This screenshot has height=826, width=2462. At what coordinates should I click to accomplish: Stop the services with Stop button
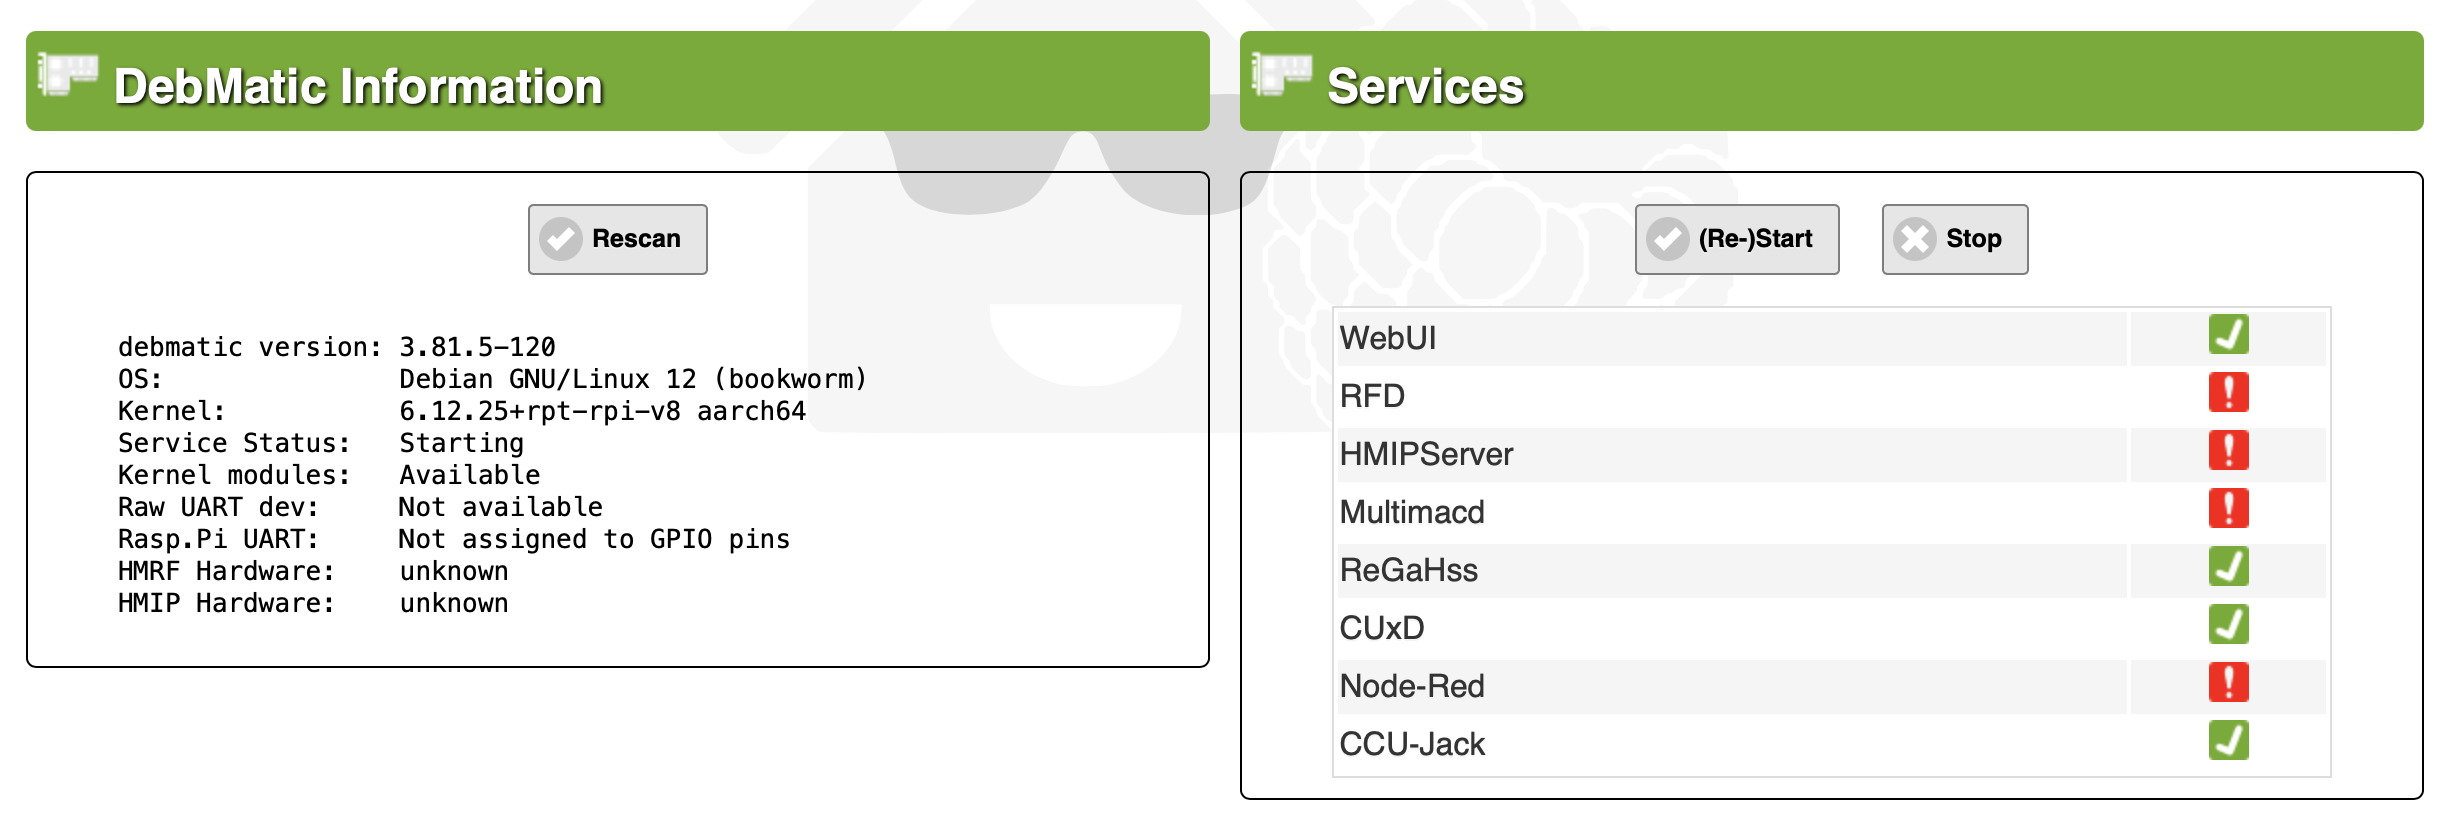point(1954,239)
